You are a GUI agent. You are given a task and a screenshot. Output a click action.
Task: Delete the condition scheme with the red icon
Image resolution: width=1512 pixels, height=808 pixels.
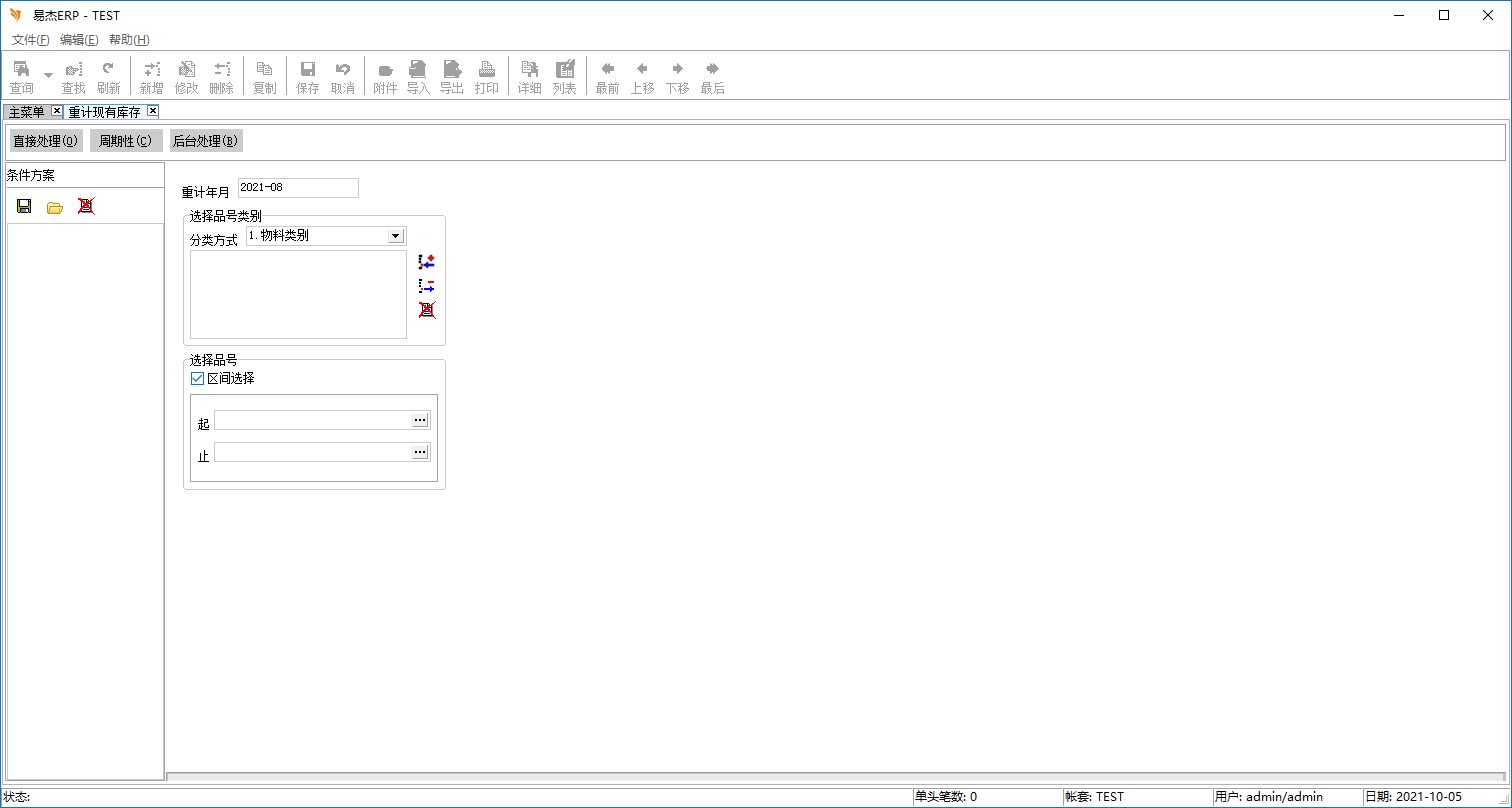point(86,206)
